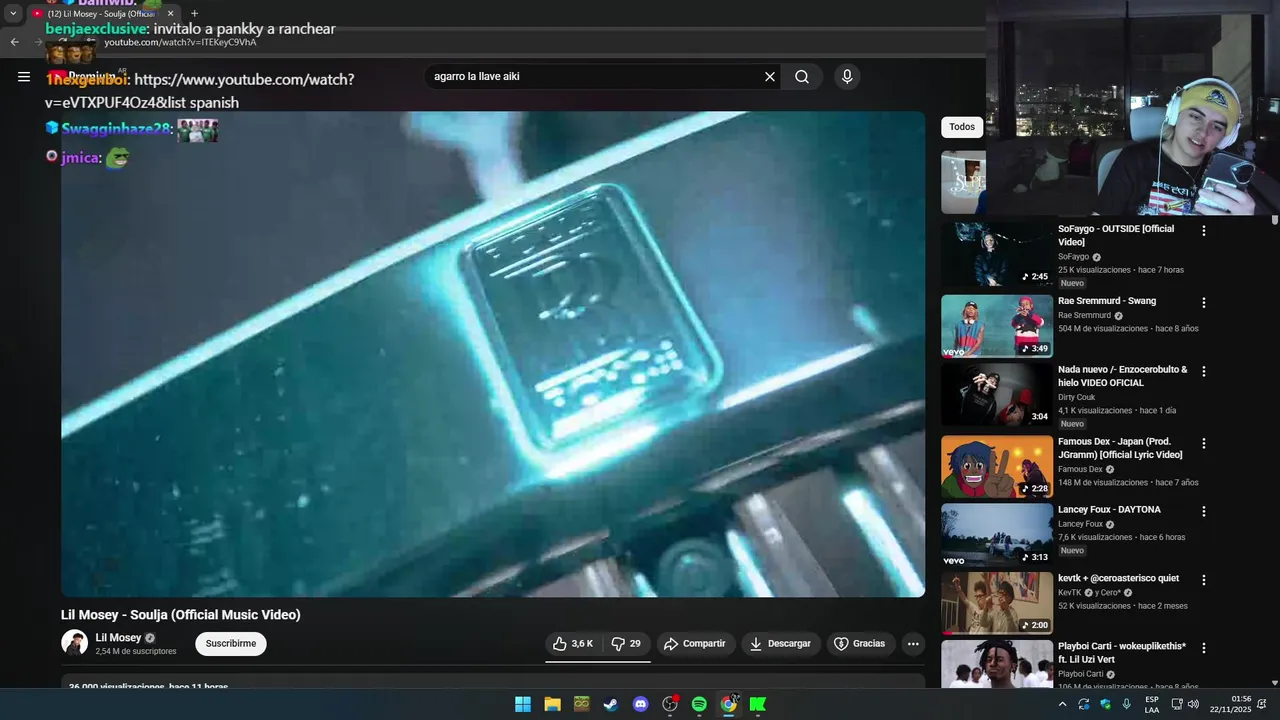Image resolution: width=1280 pixels, height=720 pixels.
Task: Click the magnifier search button
Action: [802, 77]
